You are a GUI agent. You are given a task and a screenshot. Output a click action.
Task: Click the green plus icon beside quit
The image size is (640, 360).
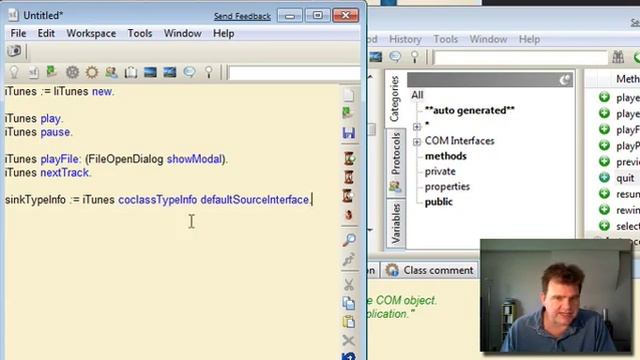coord(604,178)
